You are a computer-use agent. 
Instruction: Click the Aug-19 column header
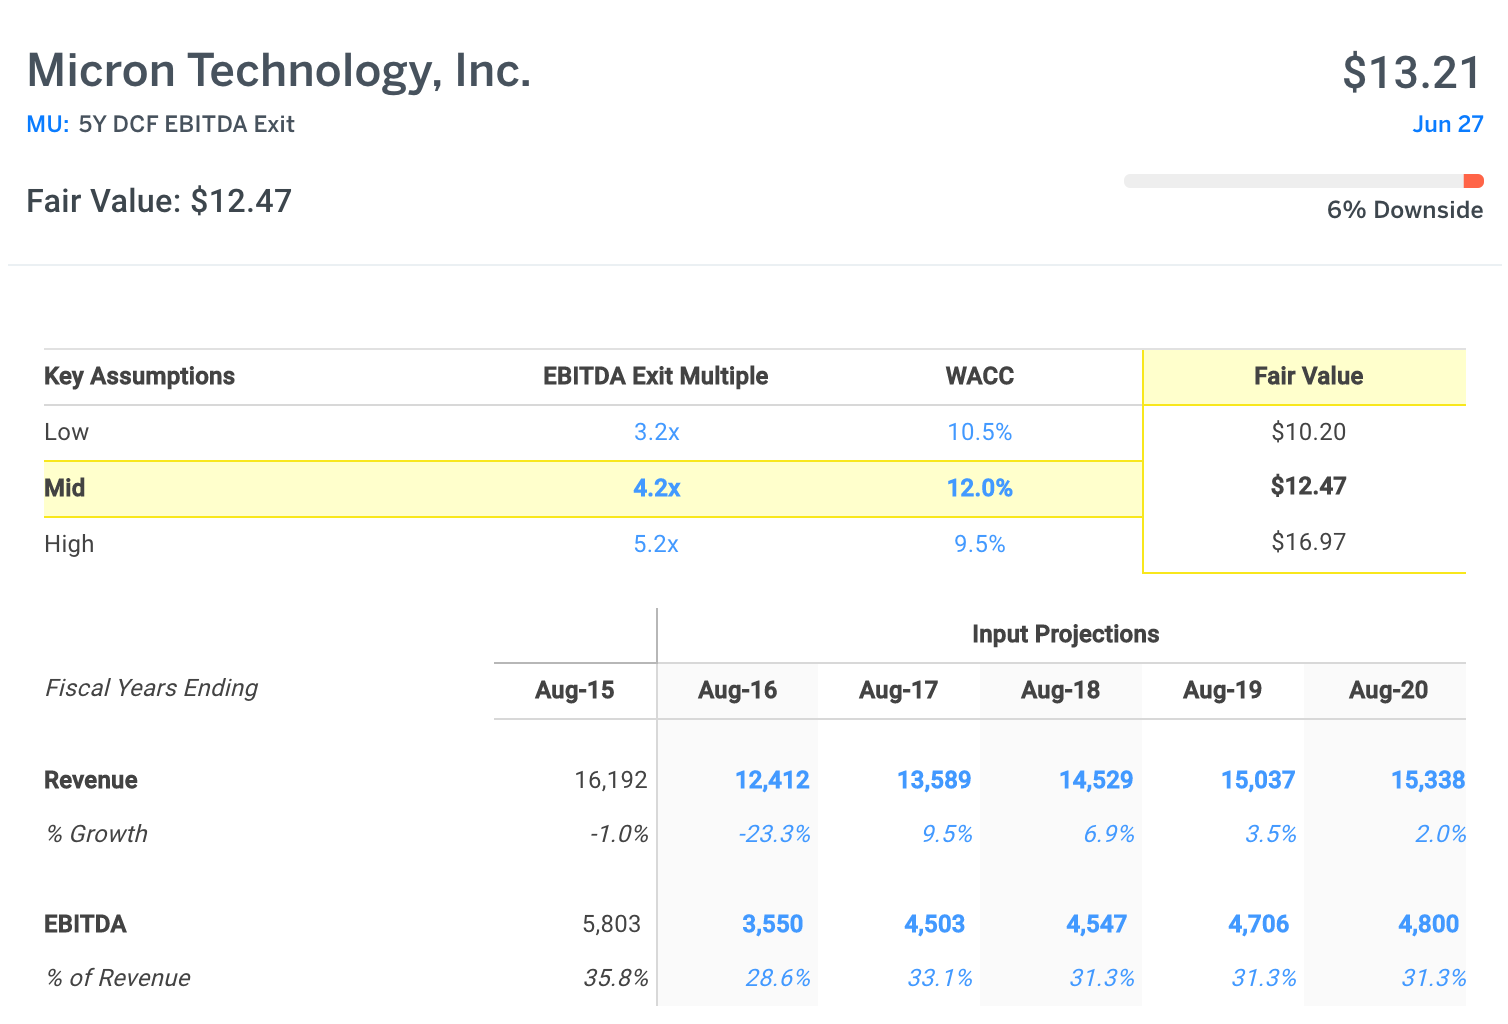[1222, 690]
